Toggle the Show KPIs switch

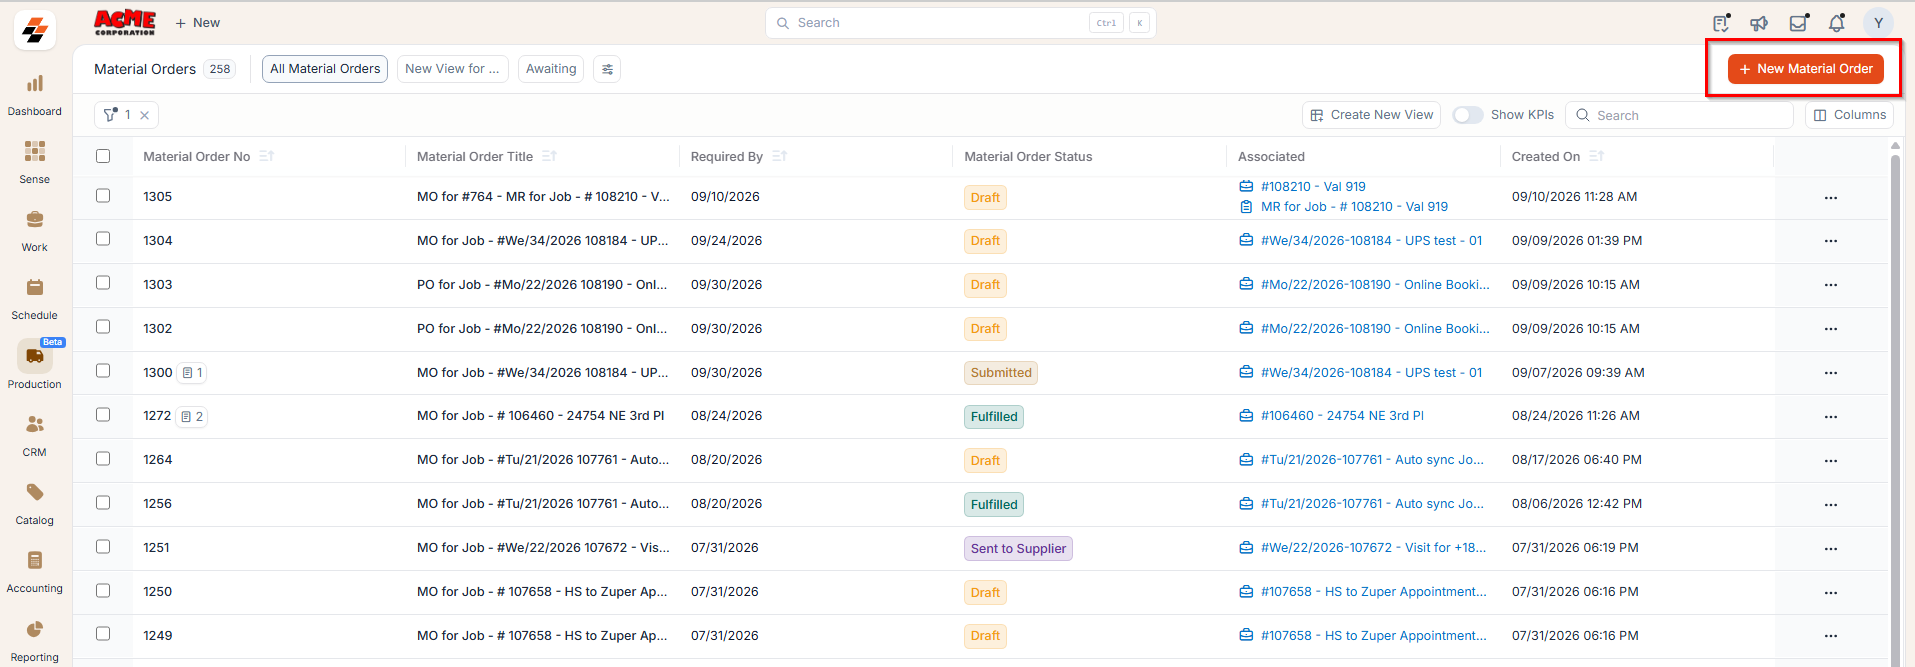coord(1467,115)
